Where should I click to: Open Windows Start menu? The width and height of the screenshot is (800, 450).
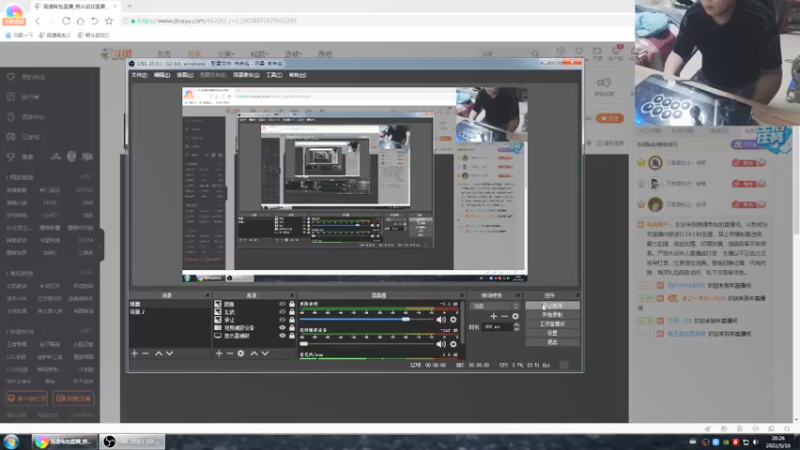click(11, 441)
